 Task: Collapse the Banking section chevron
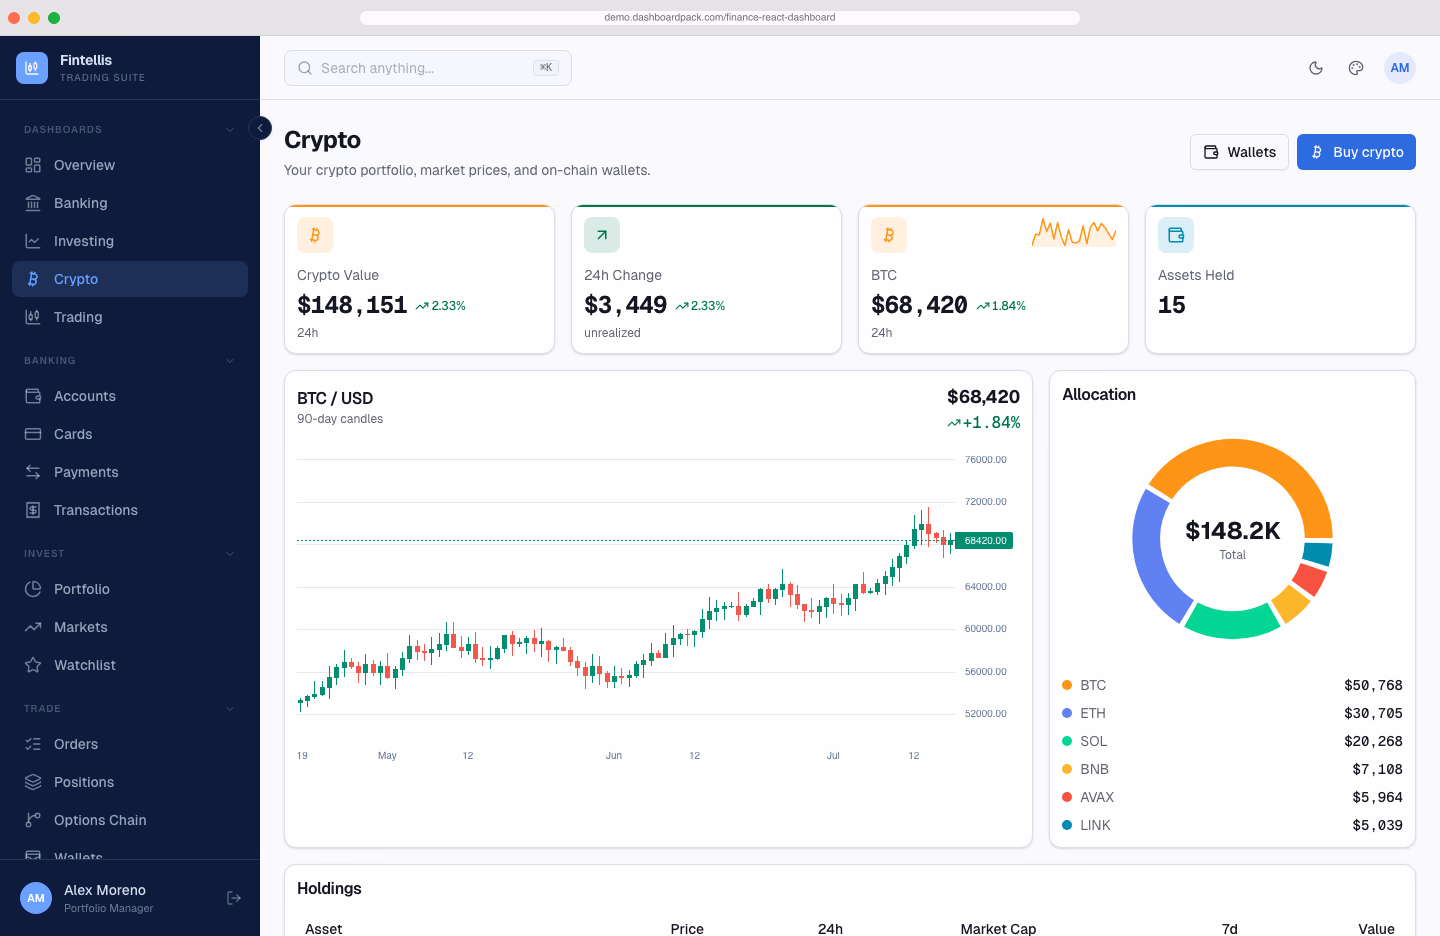pos(230,361)
